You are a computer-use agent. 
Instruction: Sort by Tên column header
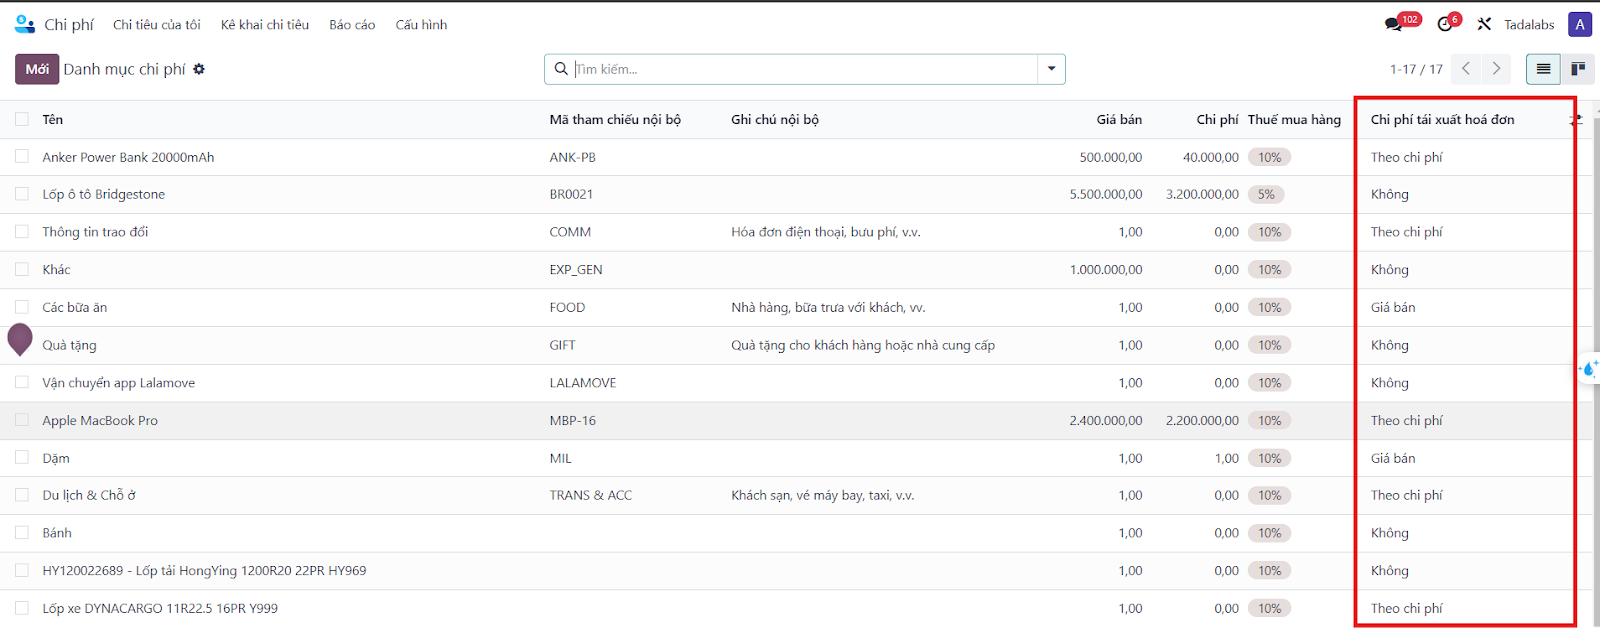(x=53, y=119)
